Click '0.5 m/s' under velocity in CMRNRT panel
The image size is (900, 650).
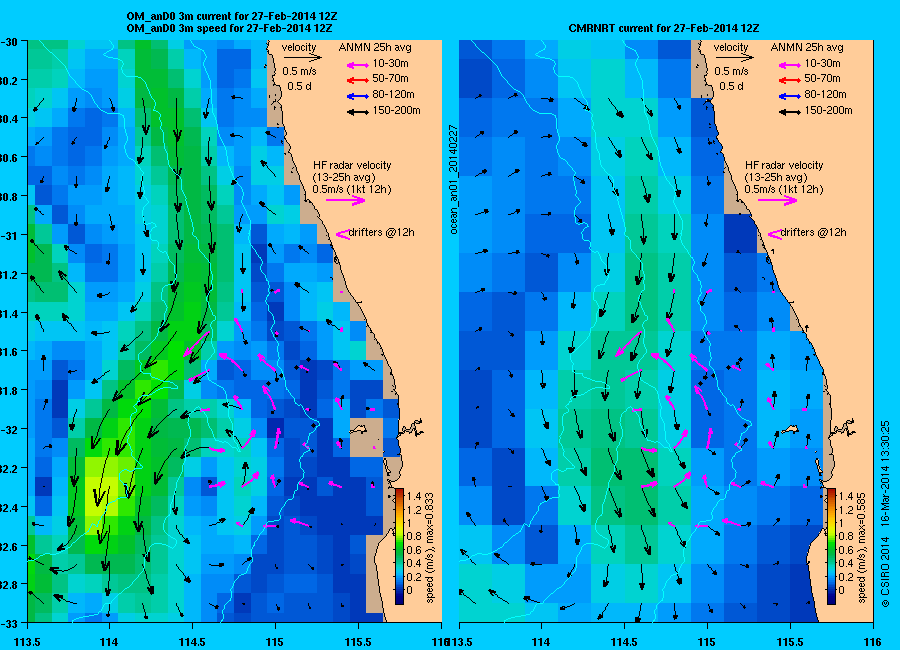pyautogui.click(x=731, y=72)
